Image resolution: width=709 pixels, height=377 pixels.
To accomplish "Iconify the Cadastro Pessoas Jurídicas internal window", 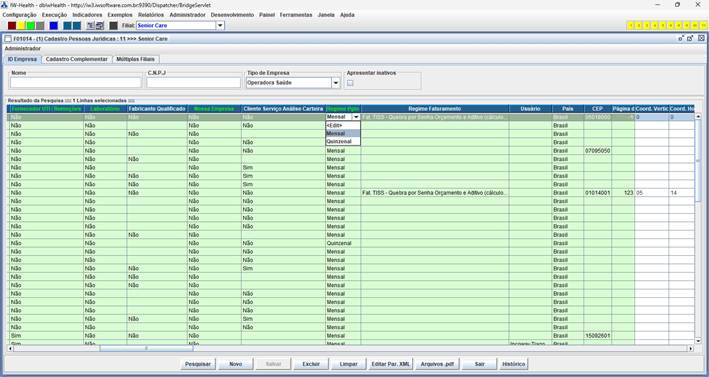I will click(681, 38).
